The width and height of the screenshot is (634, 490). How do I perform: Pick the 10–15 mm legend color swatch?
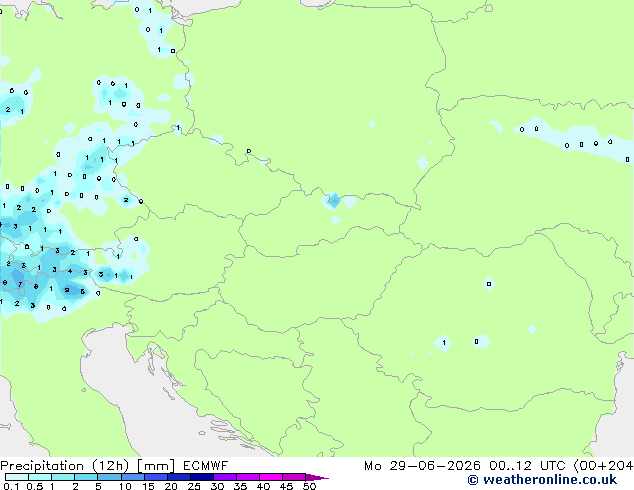(x=133, y=477)
